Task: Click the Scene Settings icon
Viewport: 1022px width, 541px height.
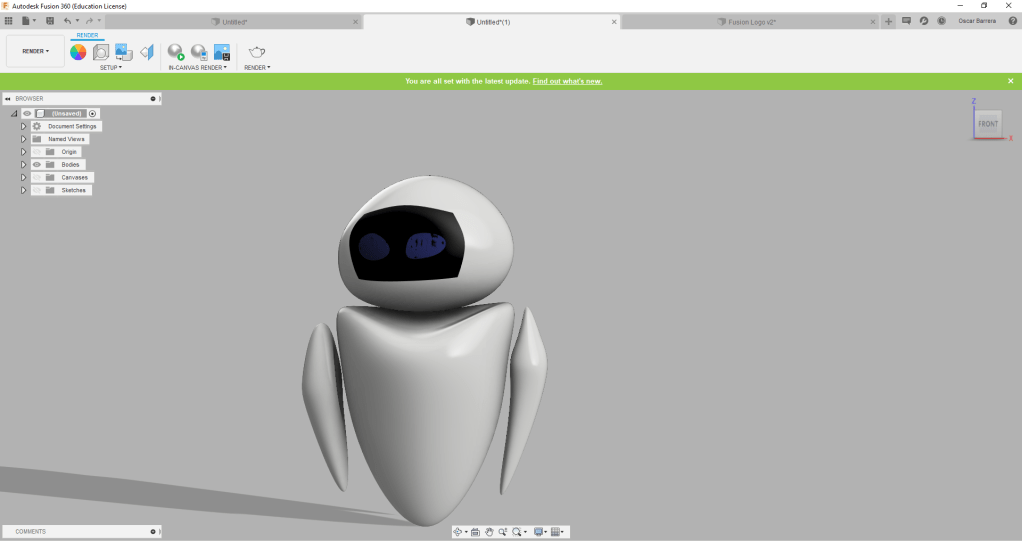Action: point(101,52)
